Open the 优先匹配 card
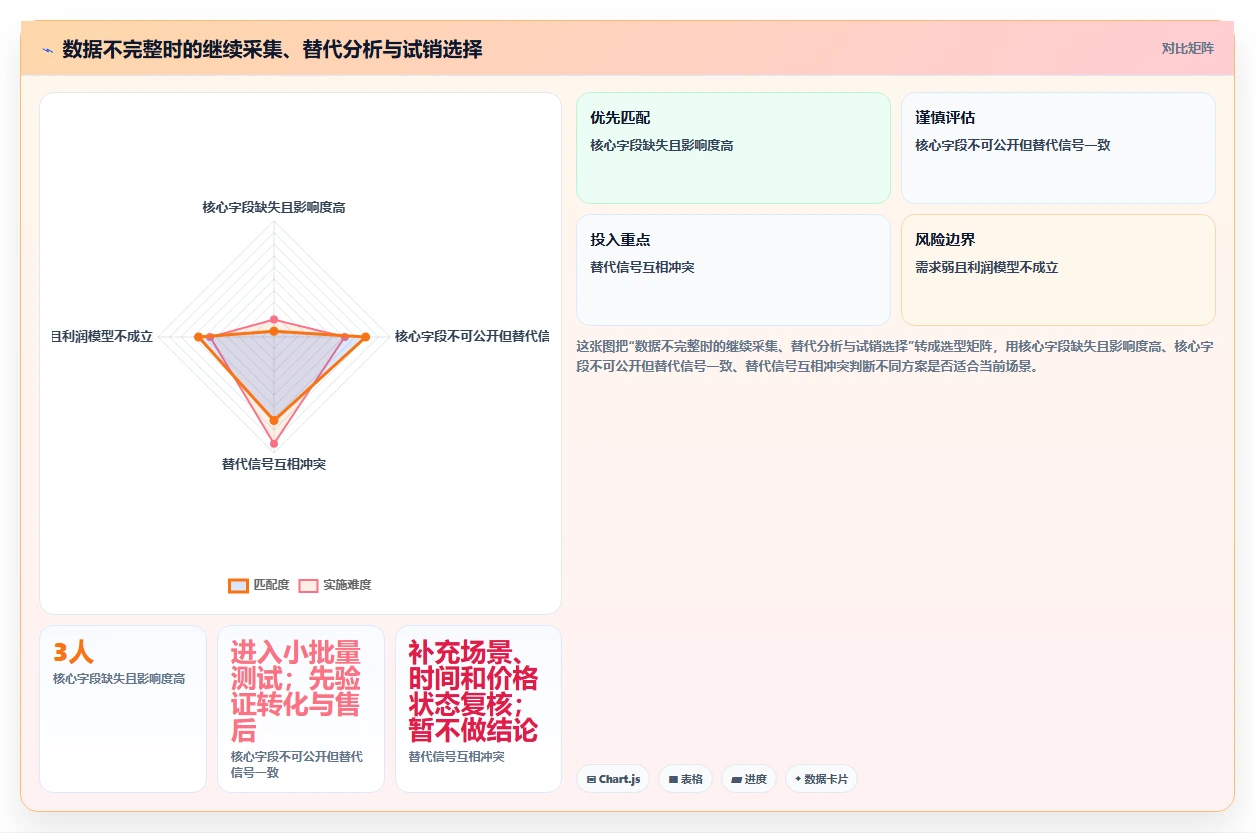The height and width of the screenshot is (833, 1255). click(x=733, y=148)
